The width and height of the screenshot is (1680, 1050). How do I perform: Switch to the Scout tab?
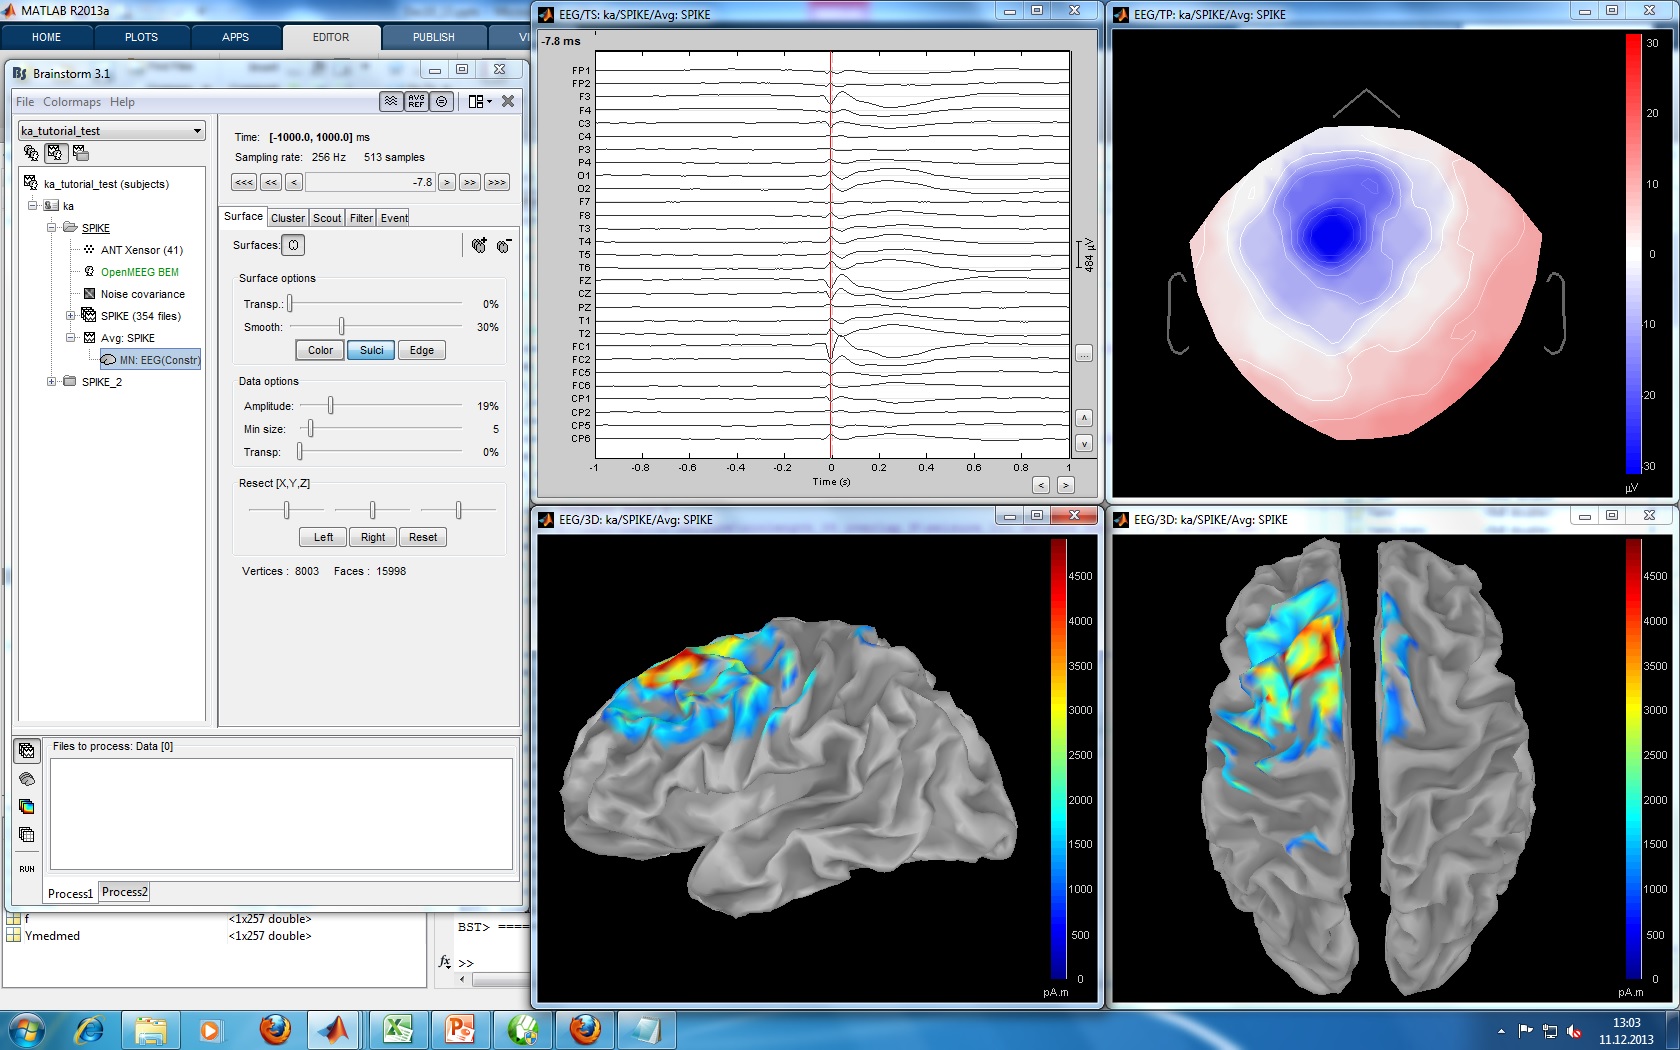327,218
